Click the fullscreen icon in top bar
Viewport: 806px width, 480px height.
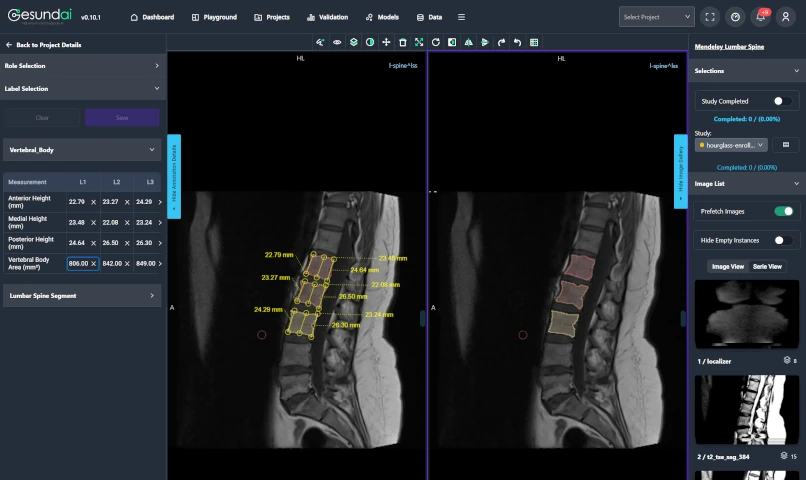click(x=710, y=17)
